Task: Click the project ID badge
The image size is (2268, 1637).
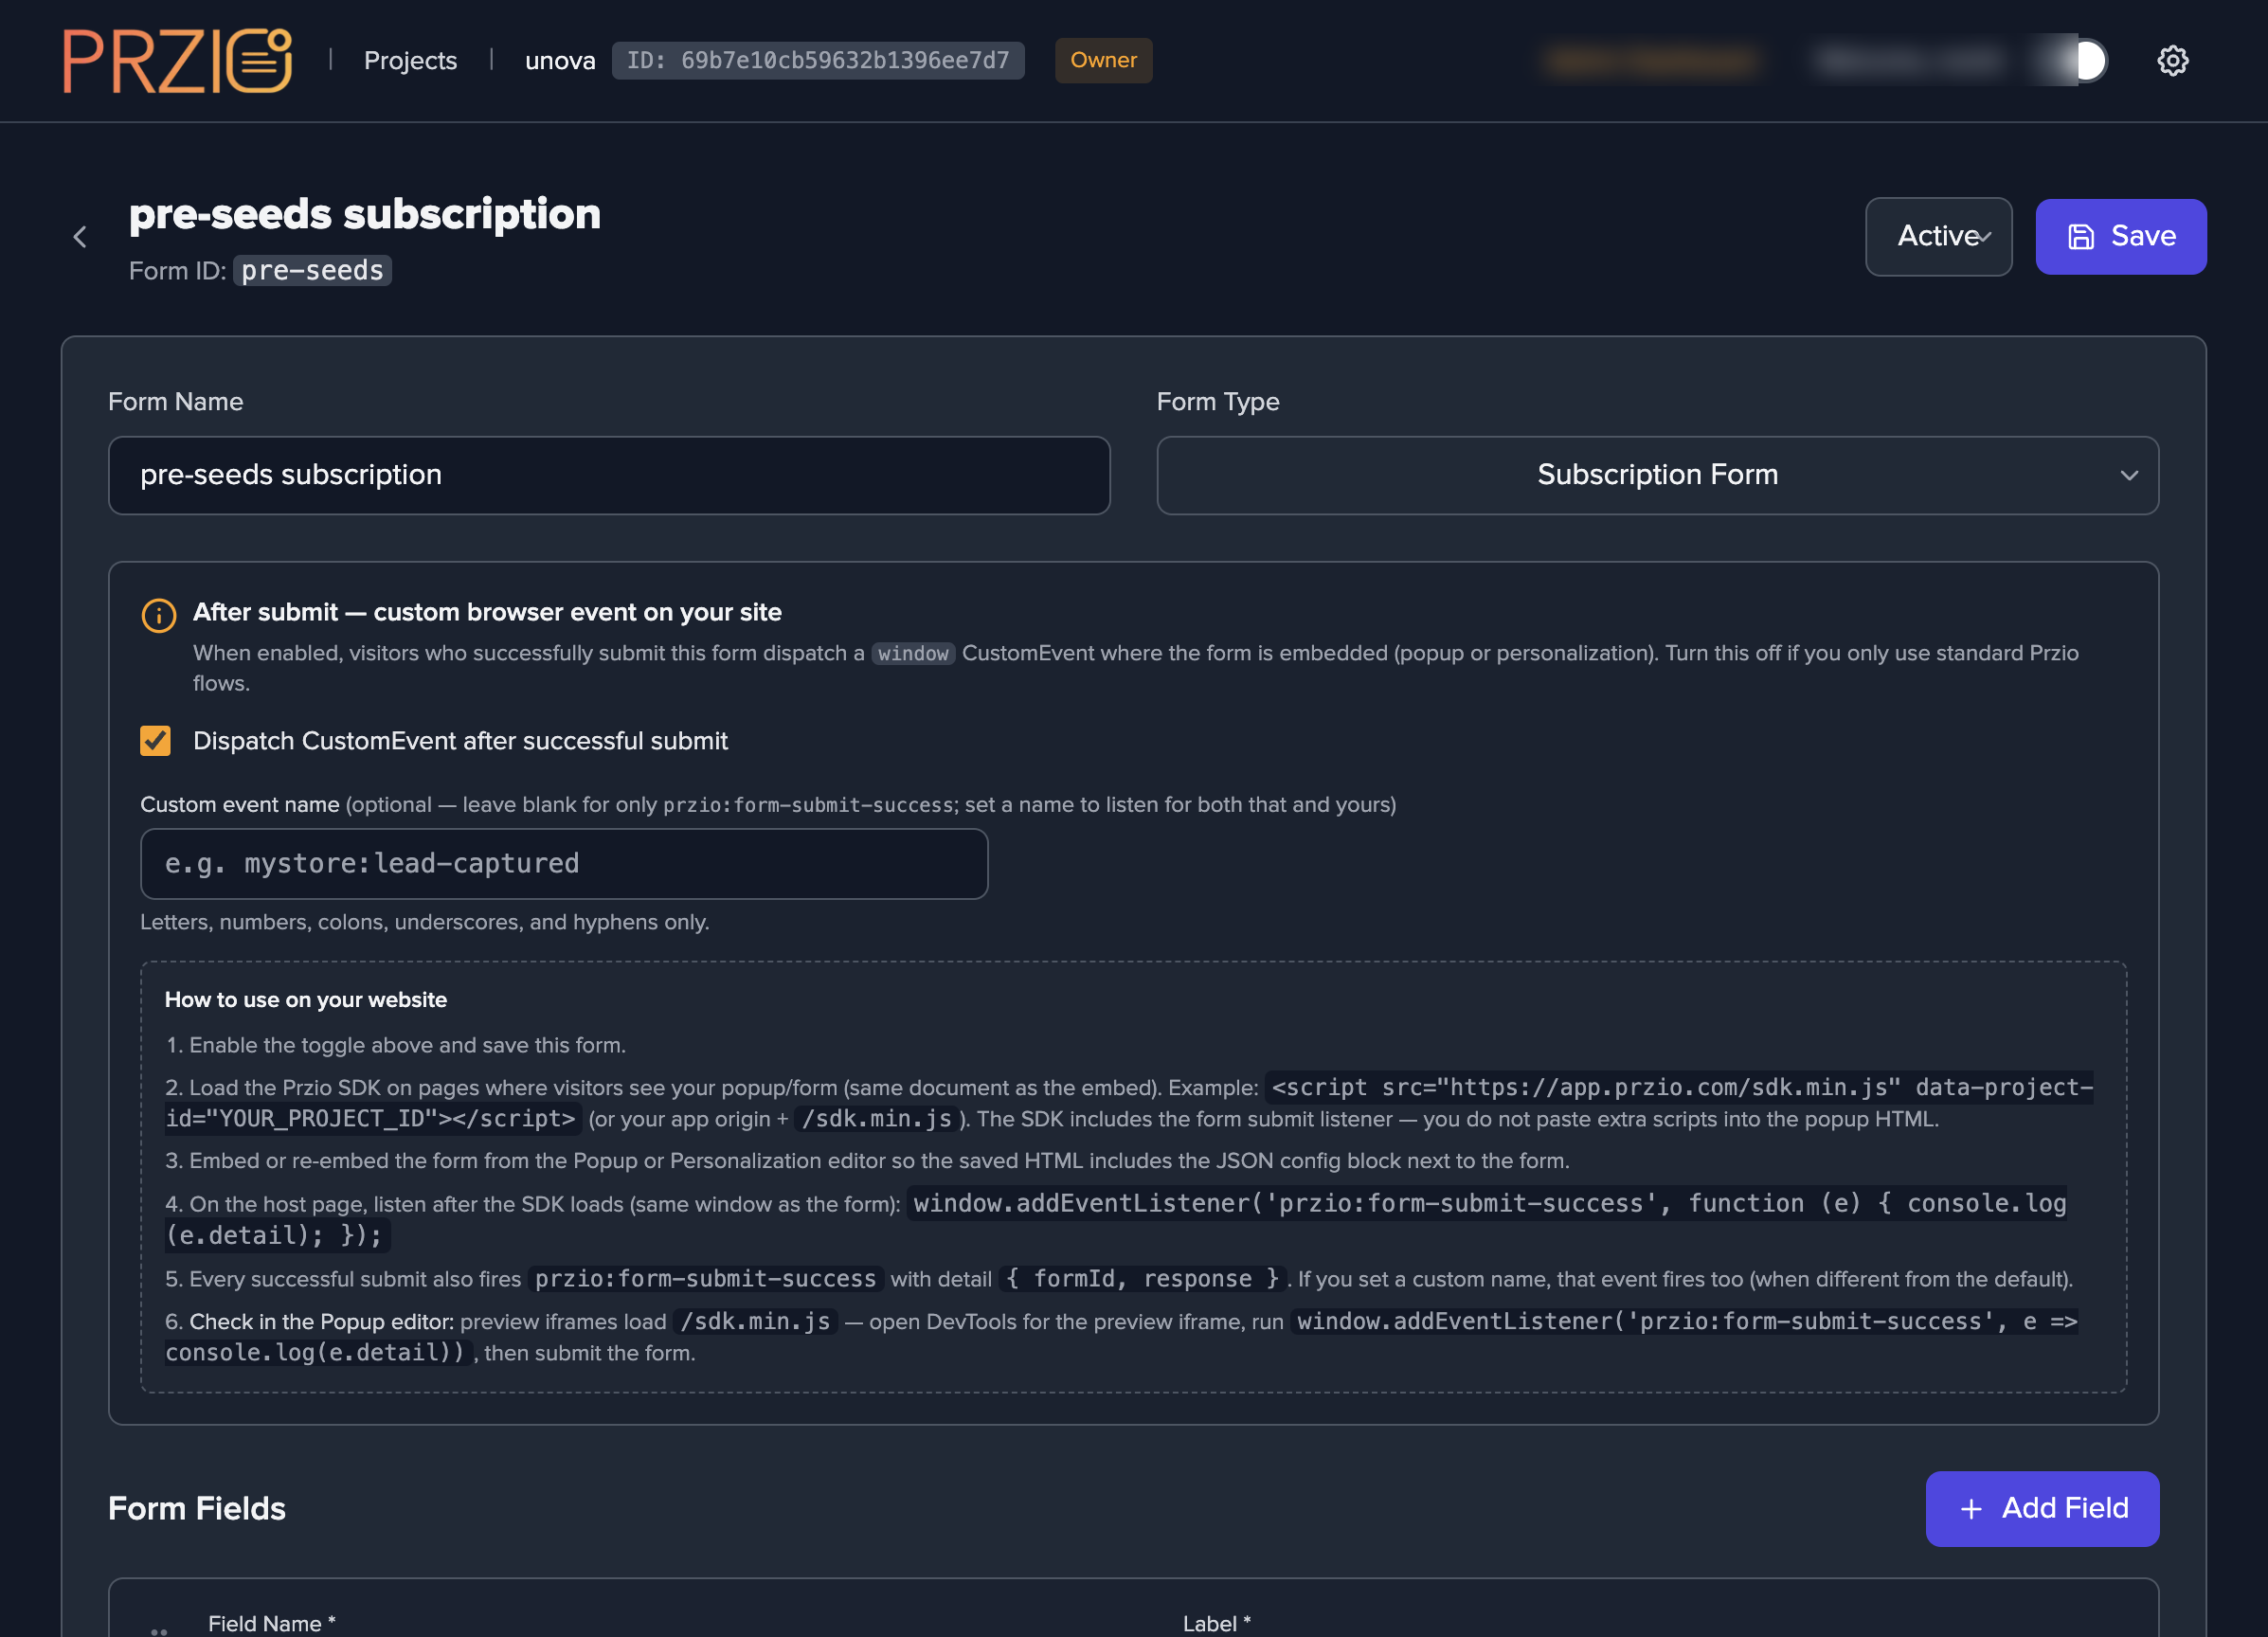Action: (817, 60)
